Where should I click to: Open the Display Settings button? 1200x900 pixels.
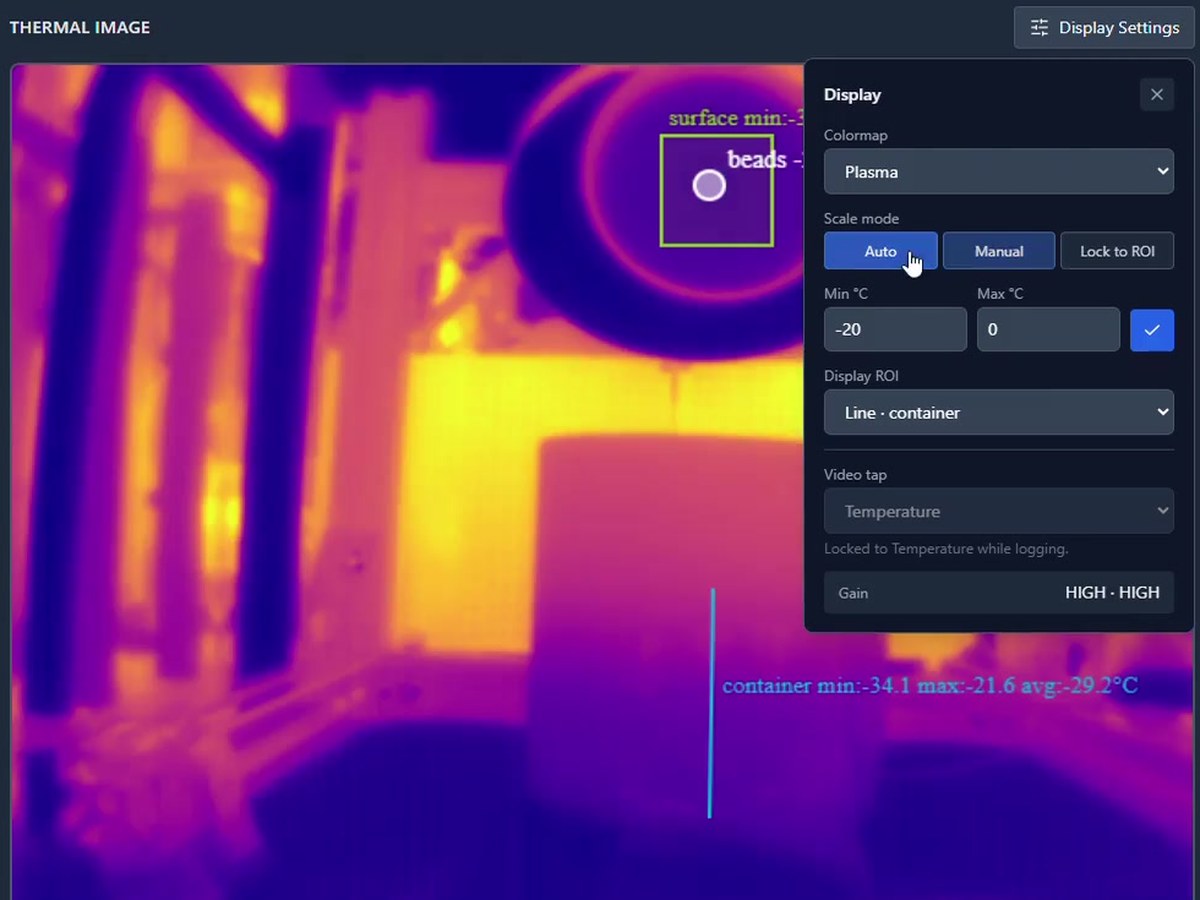coord(1104,28)
